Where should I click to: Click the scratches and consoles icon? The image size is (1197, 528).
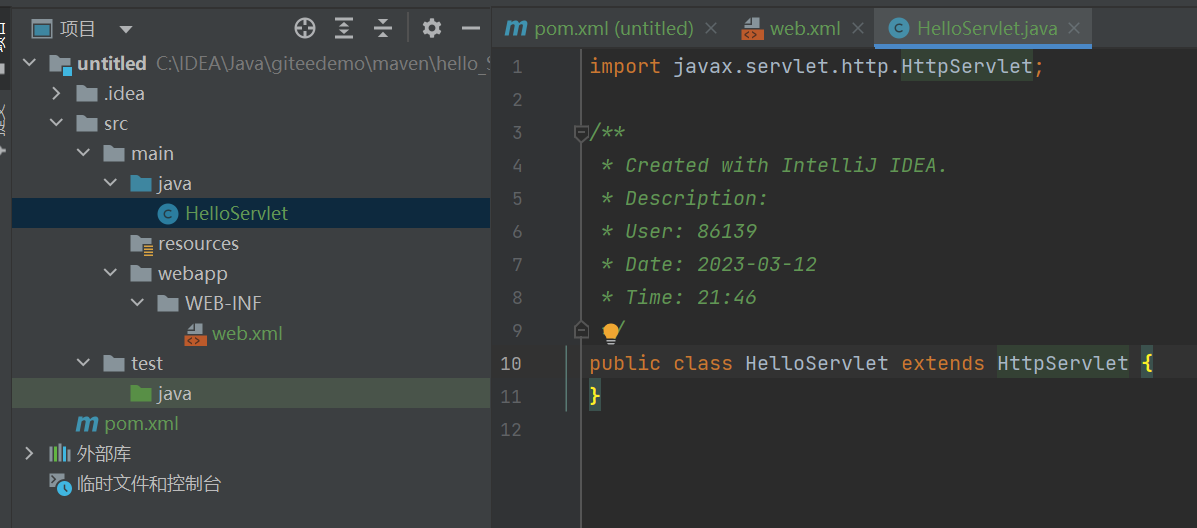coord(60,483)
